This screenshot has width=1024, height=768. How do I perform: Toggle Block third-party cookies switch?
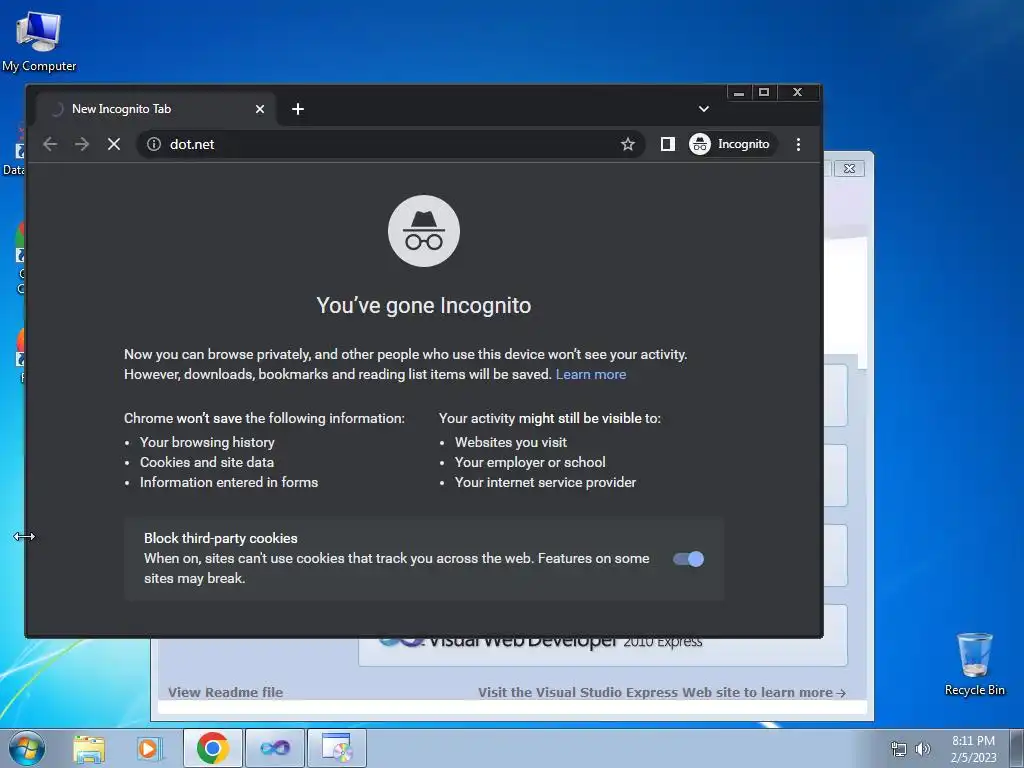688,559
